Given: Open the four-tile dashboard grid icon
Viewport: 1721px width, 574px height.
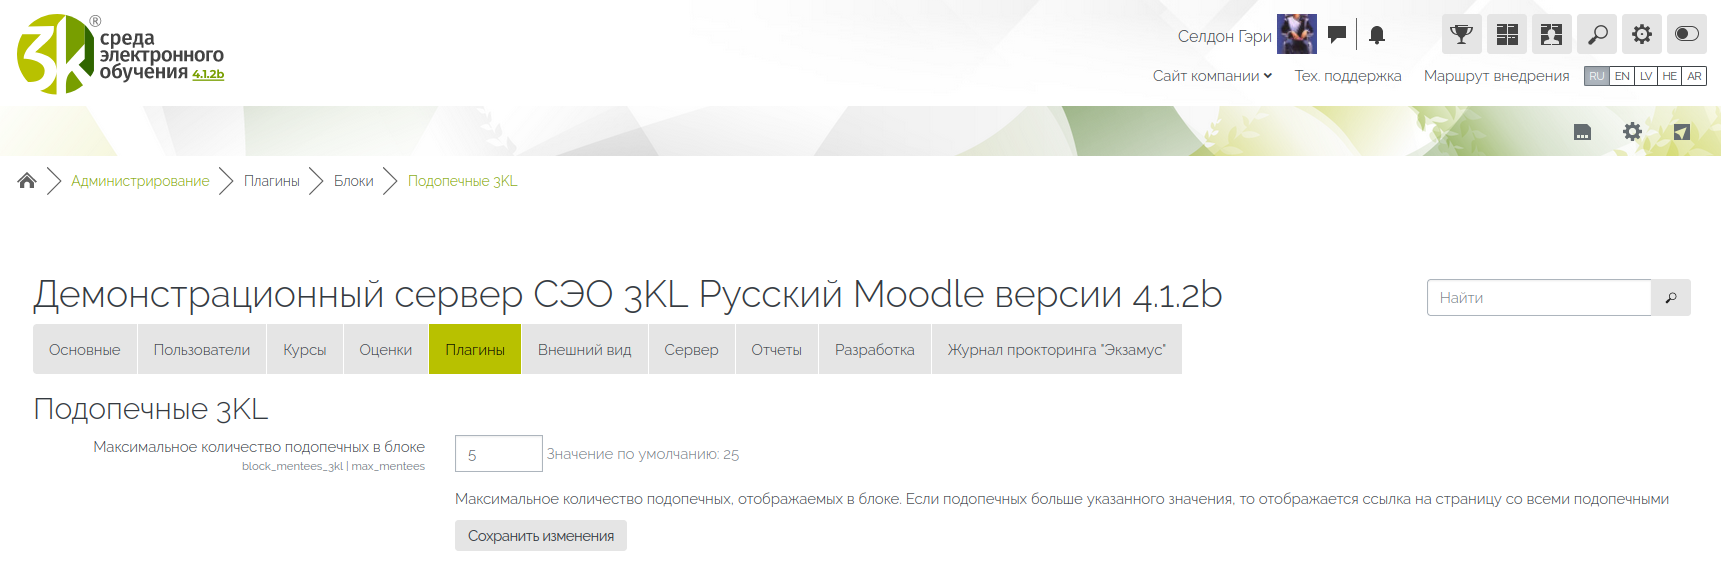Looking at the screenshot, I should click(x=1507, y=35).
